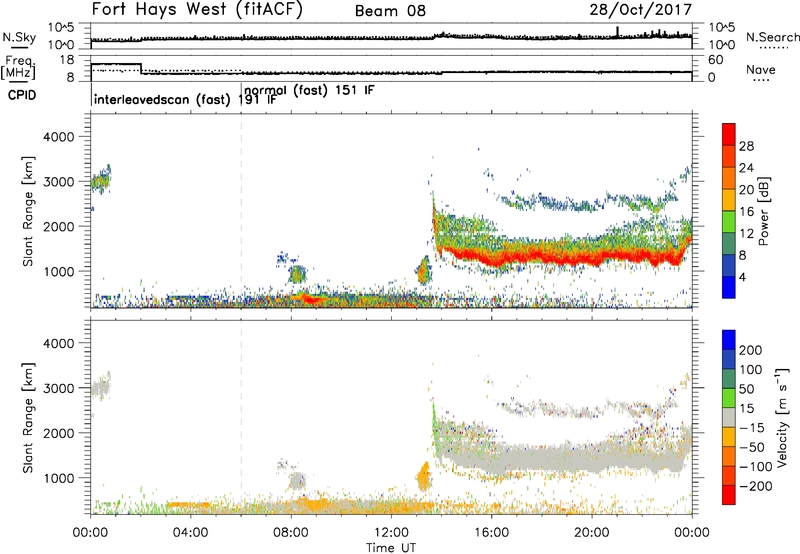The width and height of the screenshot is (800, 554).
Task: Click the 'N.Sky' legend label
Action: click(19, 37)
